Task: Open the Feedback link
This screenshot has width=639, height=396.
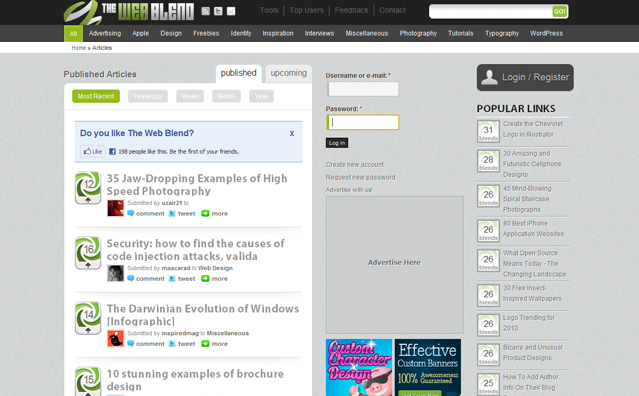Action: [x=352, y=10]
